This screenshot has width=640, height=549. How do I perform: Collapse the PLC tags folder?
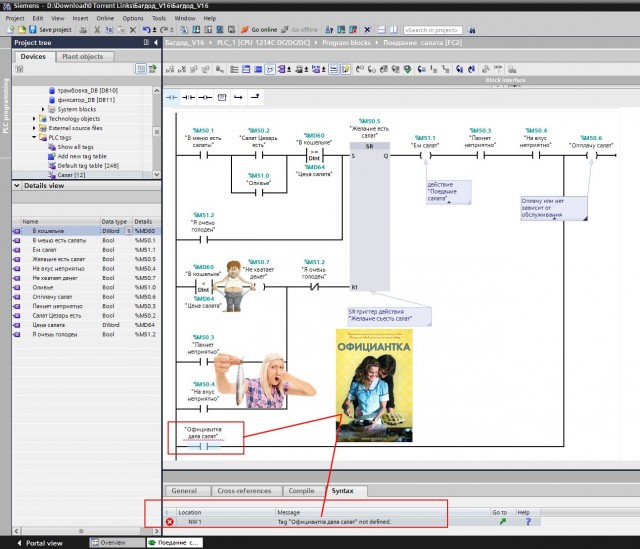pyautogui.click(x=34, y=137)
